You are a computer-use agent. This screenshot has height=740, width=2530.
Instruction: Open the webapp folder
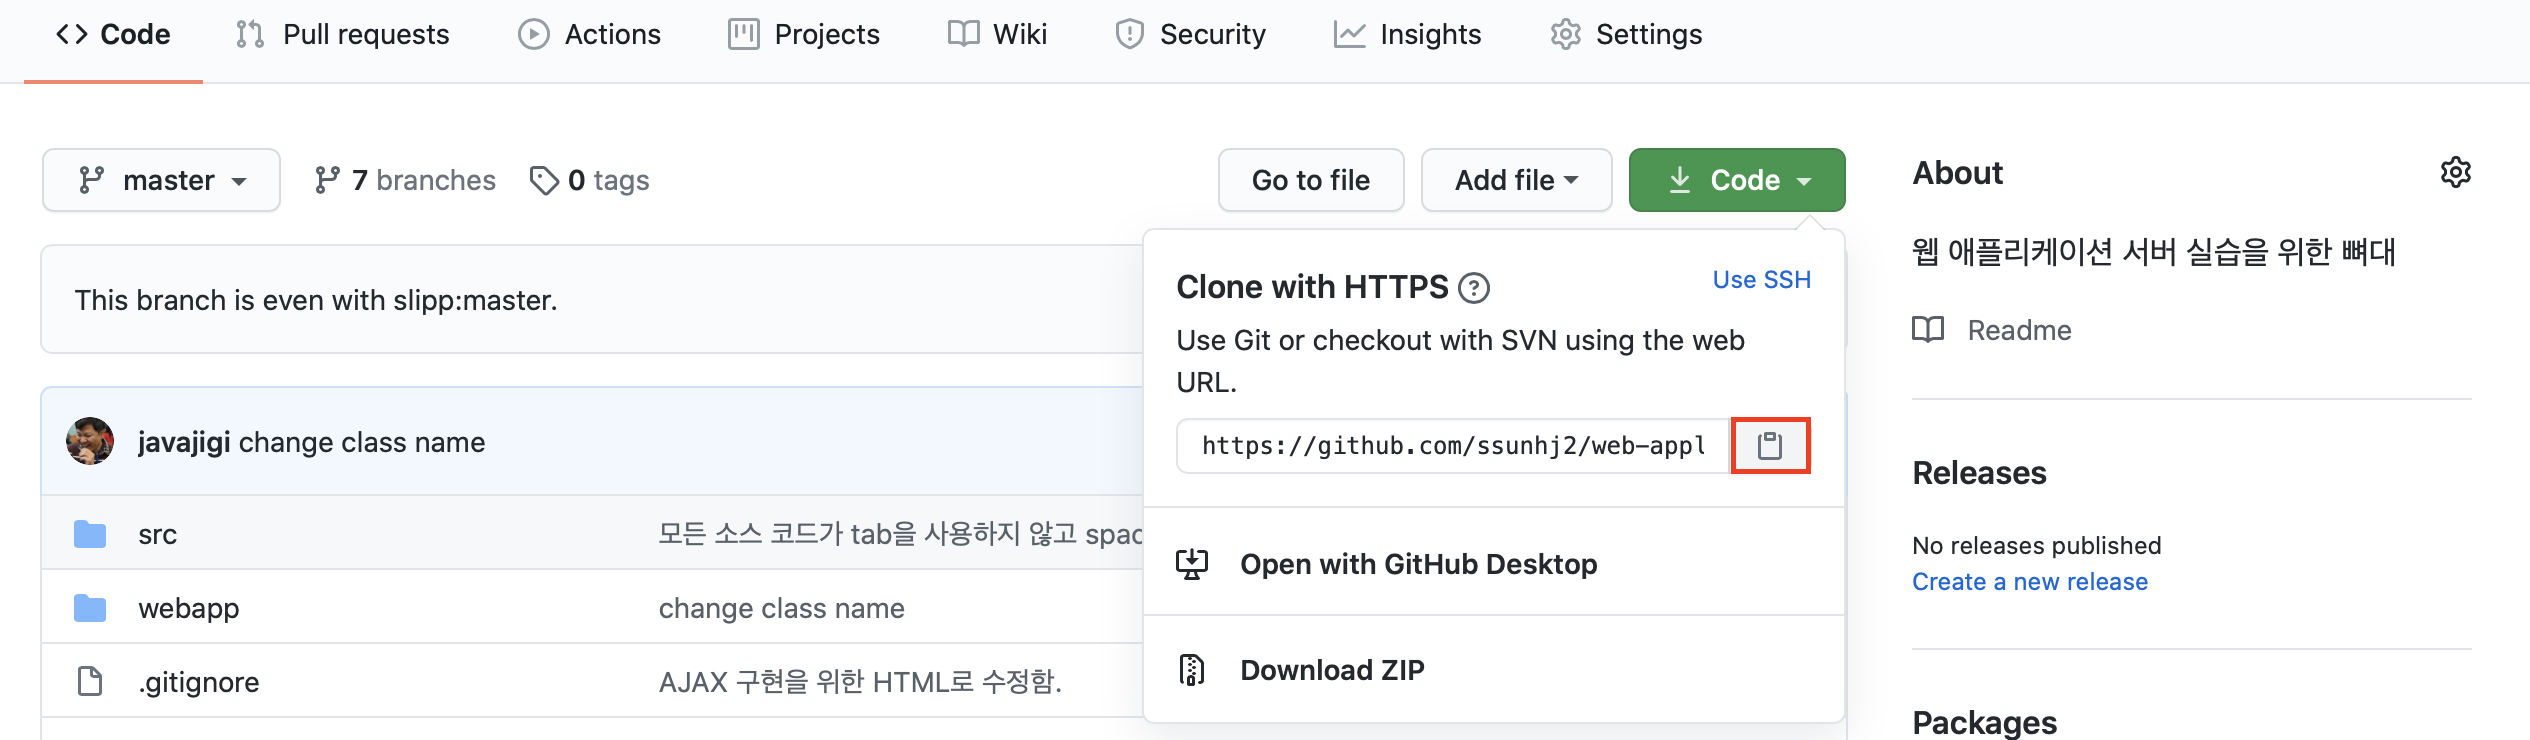coord(188,608)
